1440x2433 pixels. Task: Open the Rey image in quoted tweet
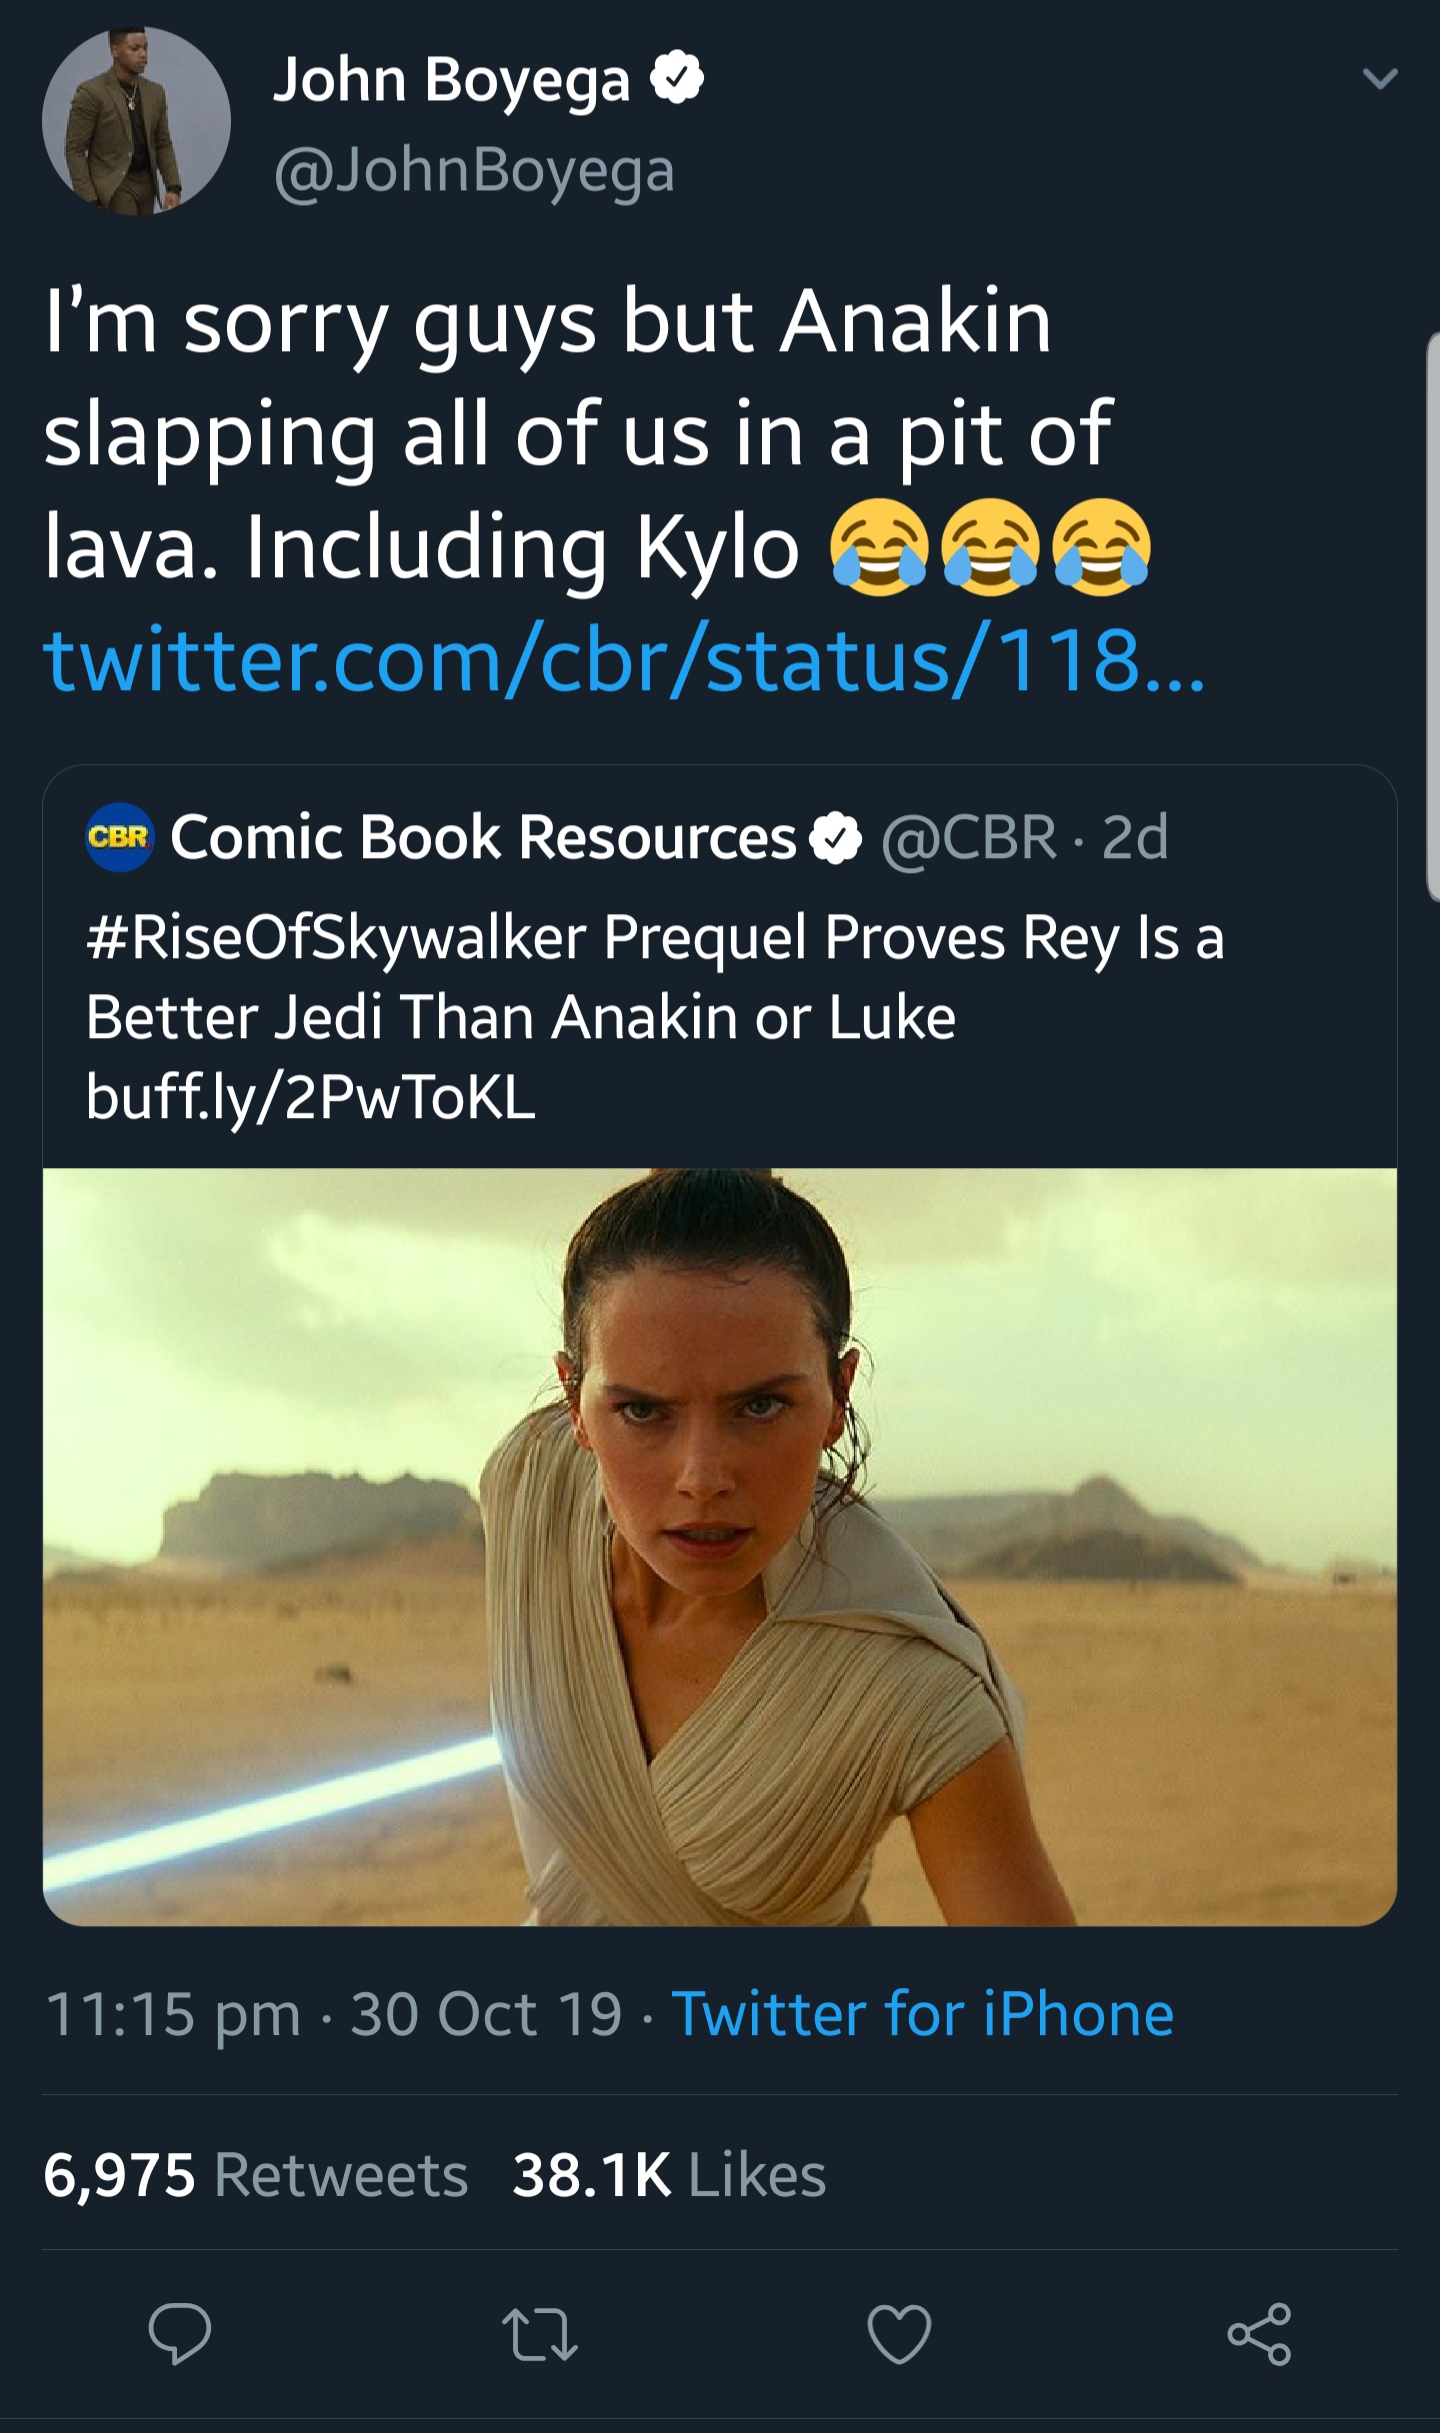click(720, 1546)
